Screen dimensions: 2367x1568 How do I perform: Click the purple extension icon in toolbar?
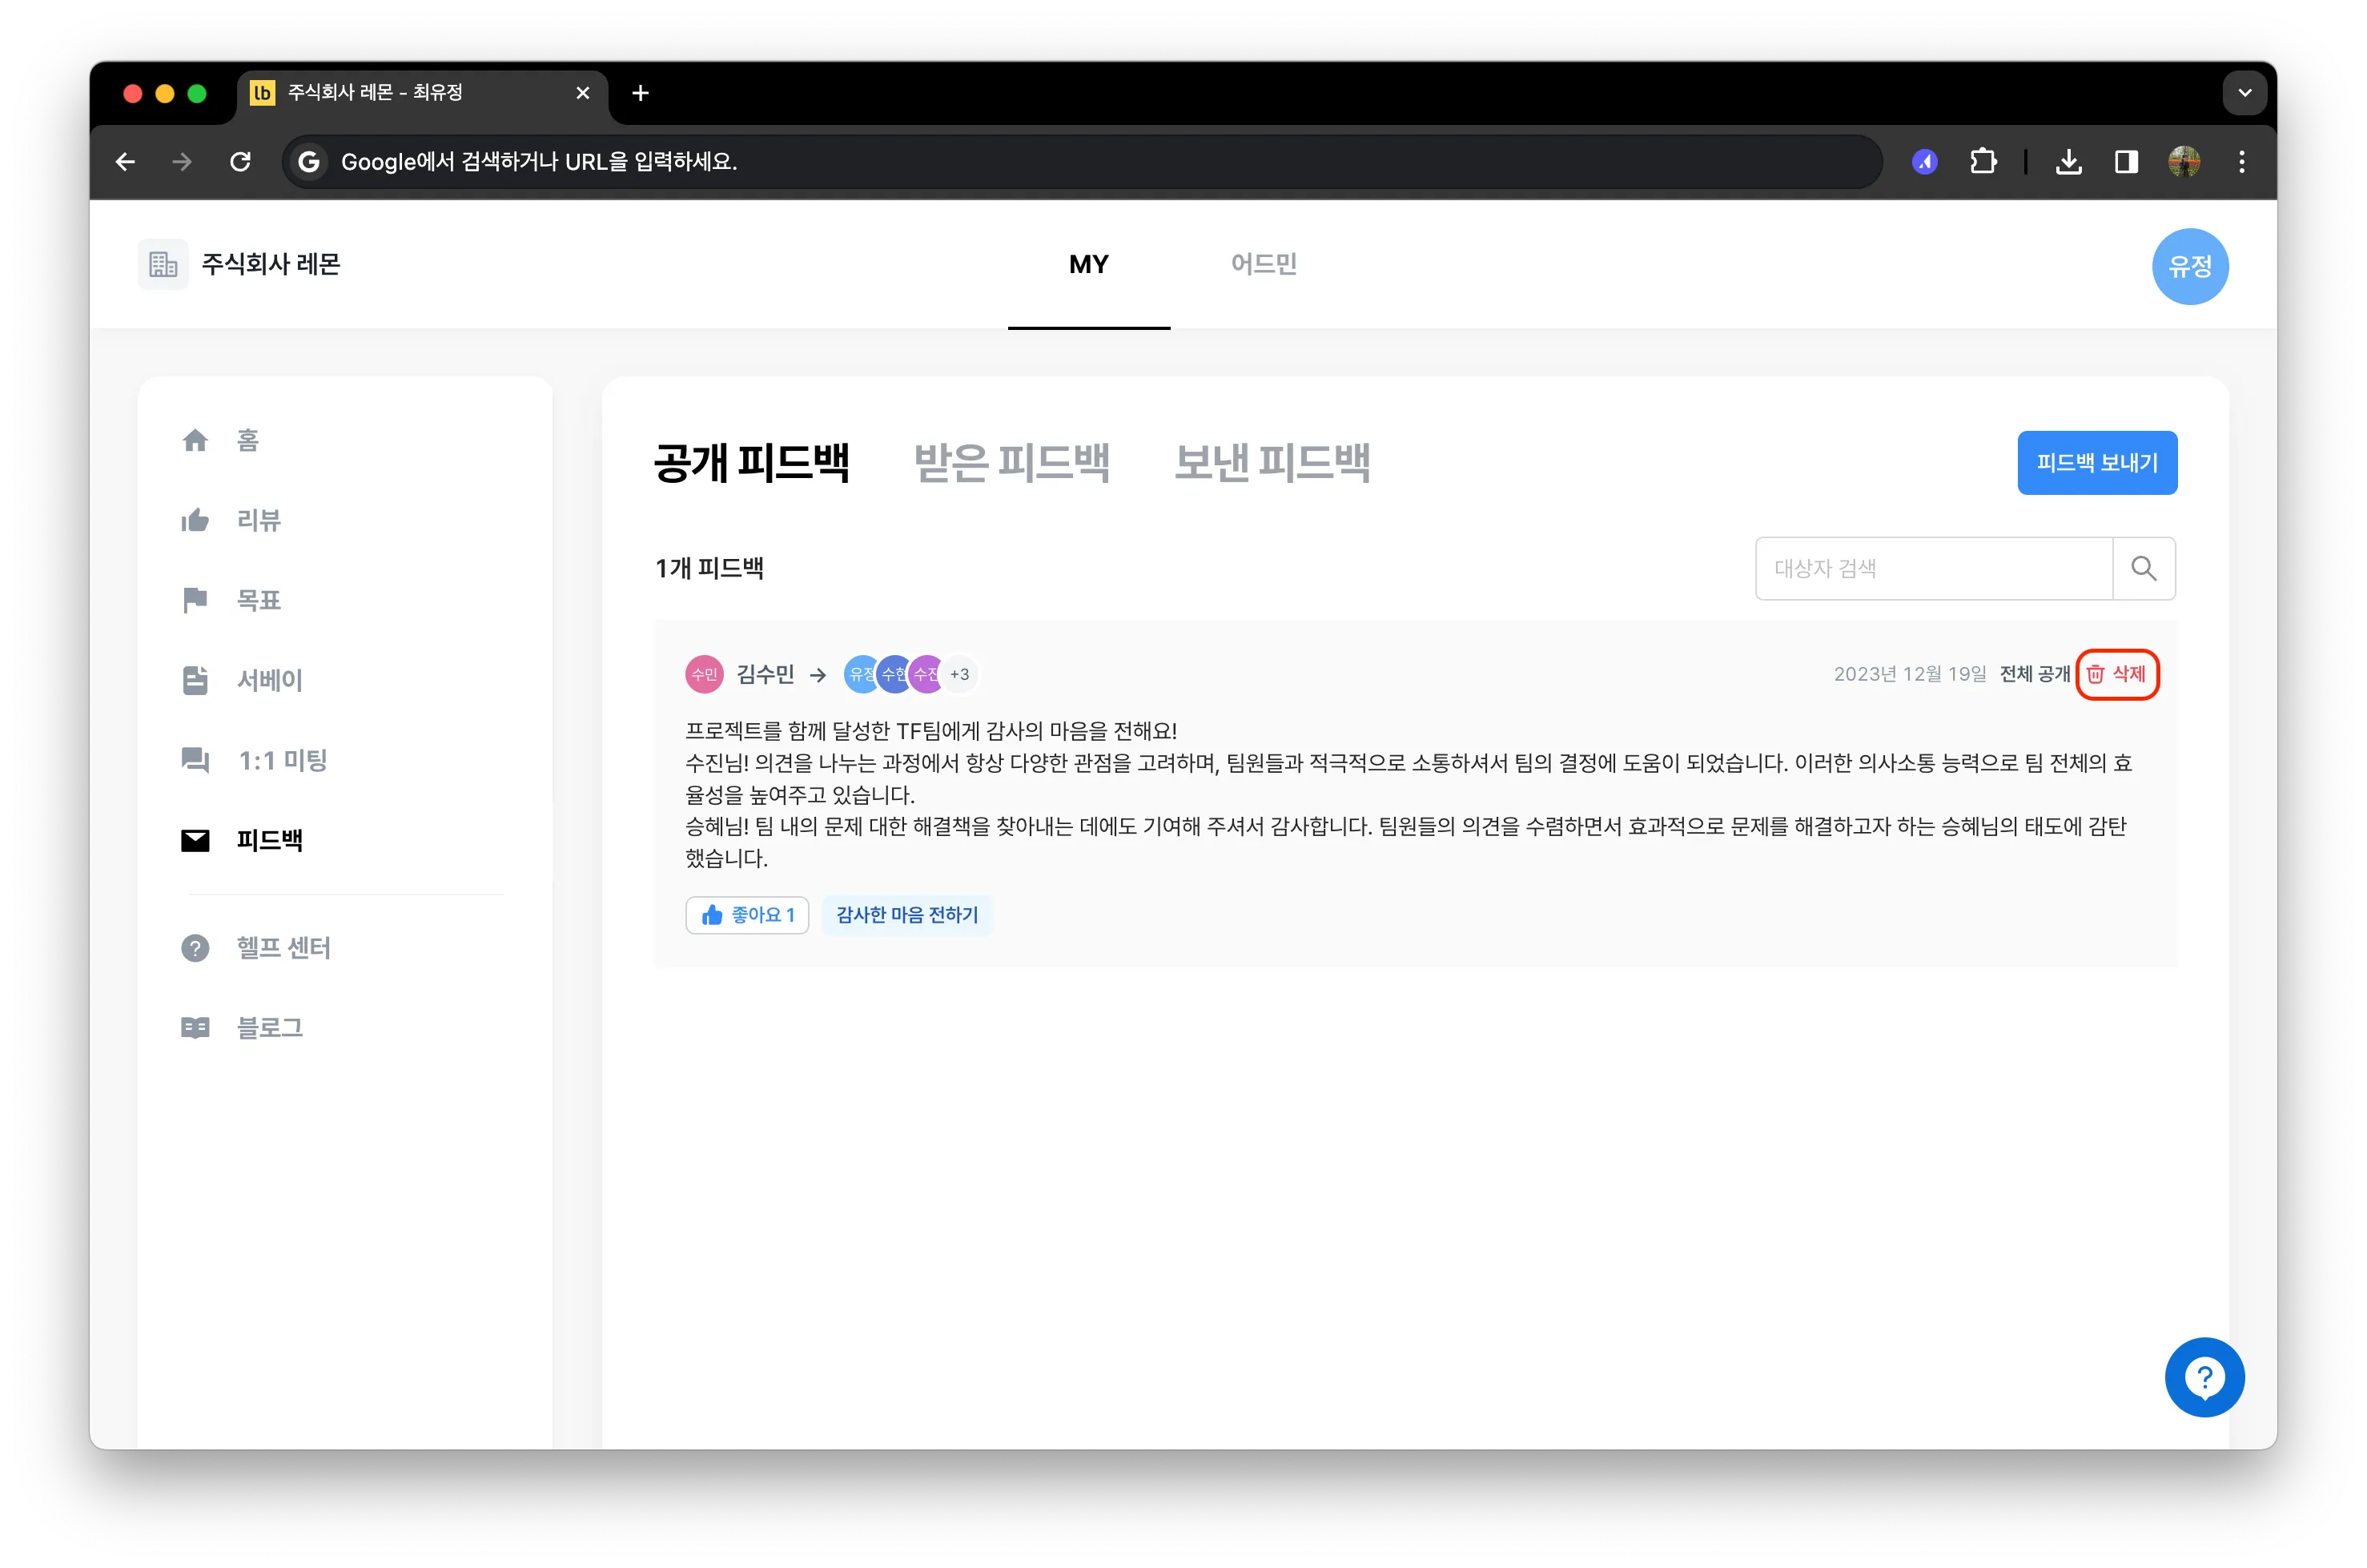coord(1924,161)
